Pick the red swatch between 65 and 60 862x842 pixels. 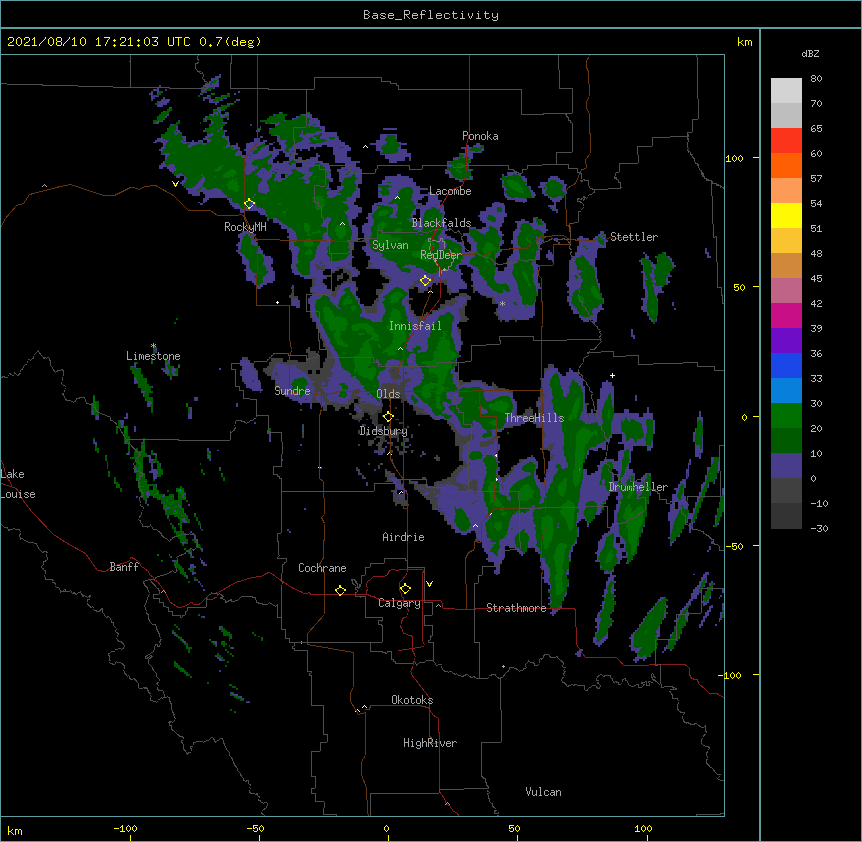[x=786, y=141]
